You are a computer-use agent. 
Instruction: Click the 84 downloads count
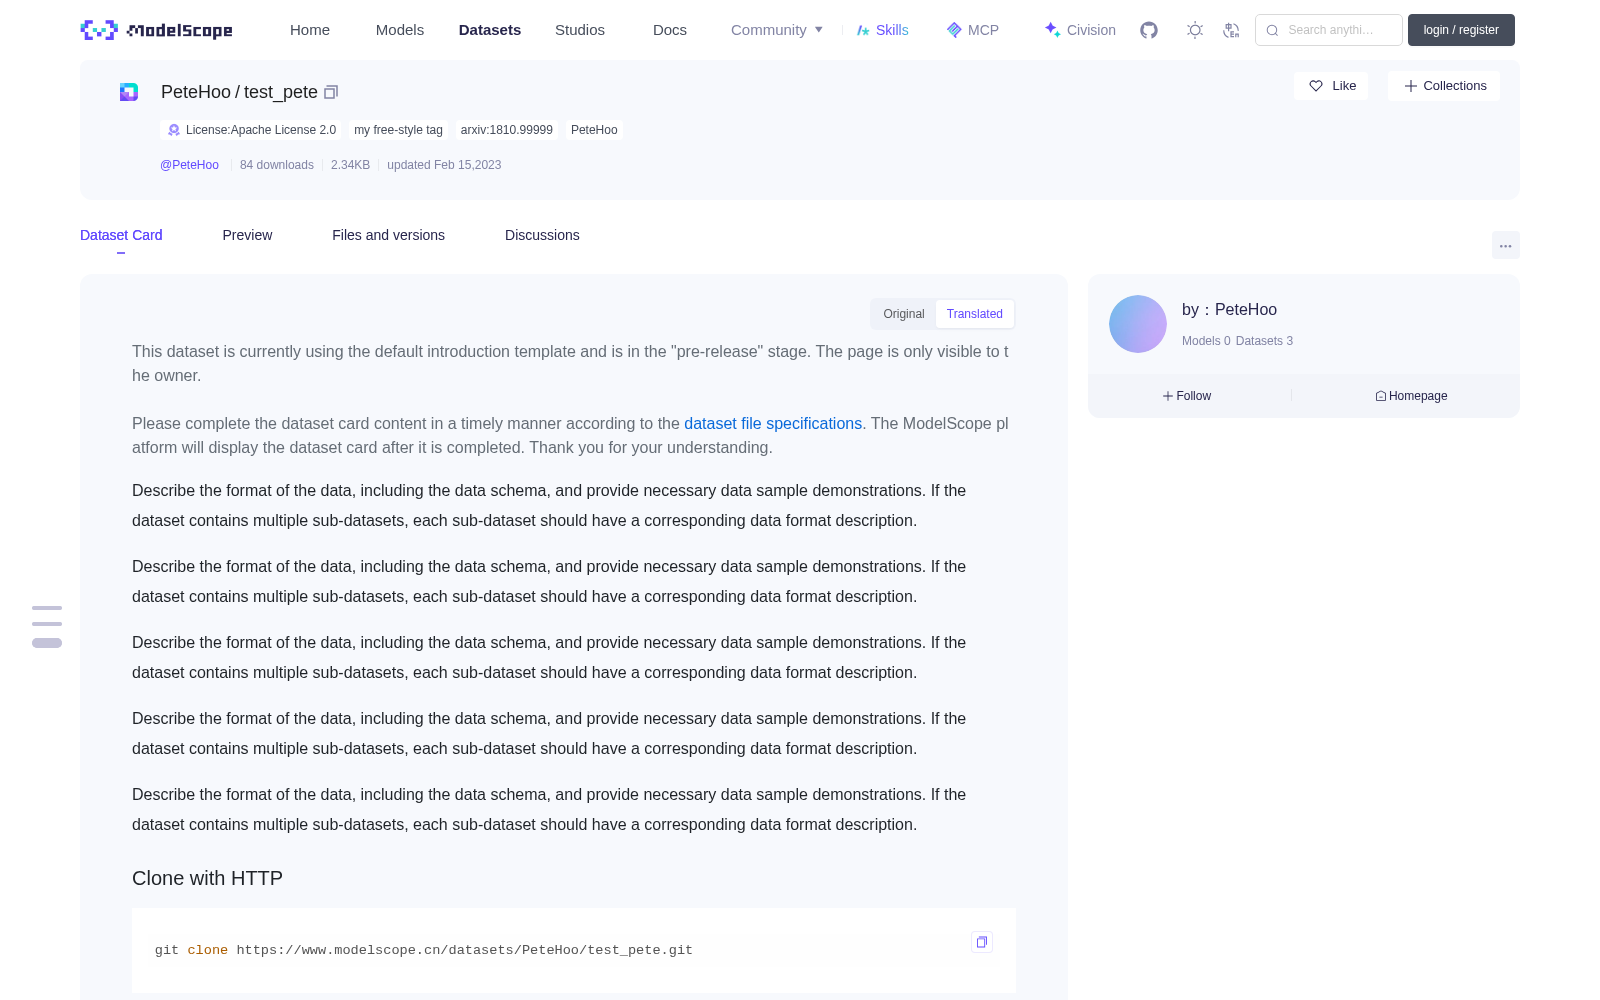point(277,165)
